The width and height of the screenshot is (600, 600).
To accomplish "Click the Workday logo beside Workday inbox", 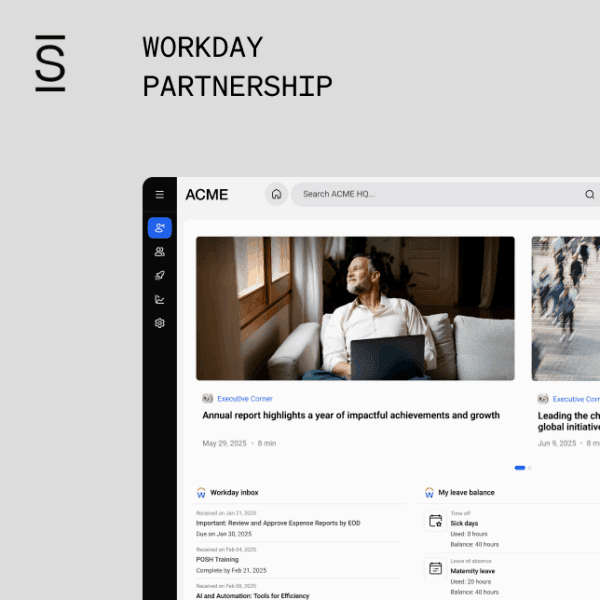I will [201, 493].
